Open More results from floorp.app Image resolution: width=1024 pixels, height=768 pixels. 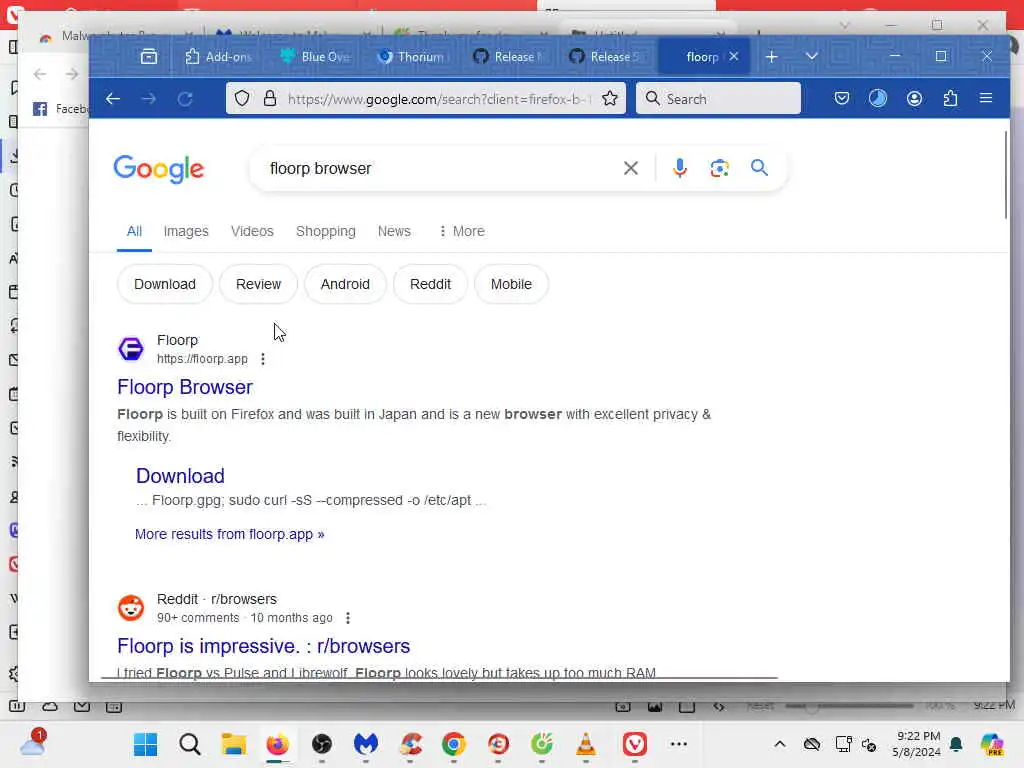pos(229,534)
